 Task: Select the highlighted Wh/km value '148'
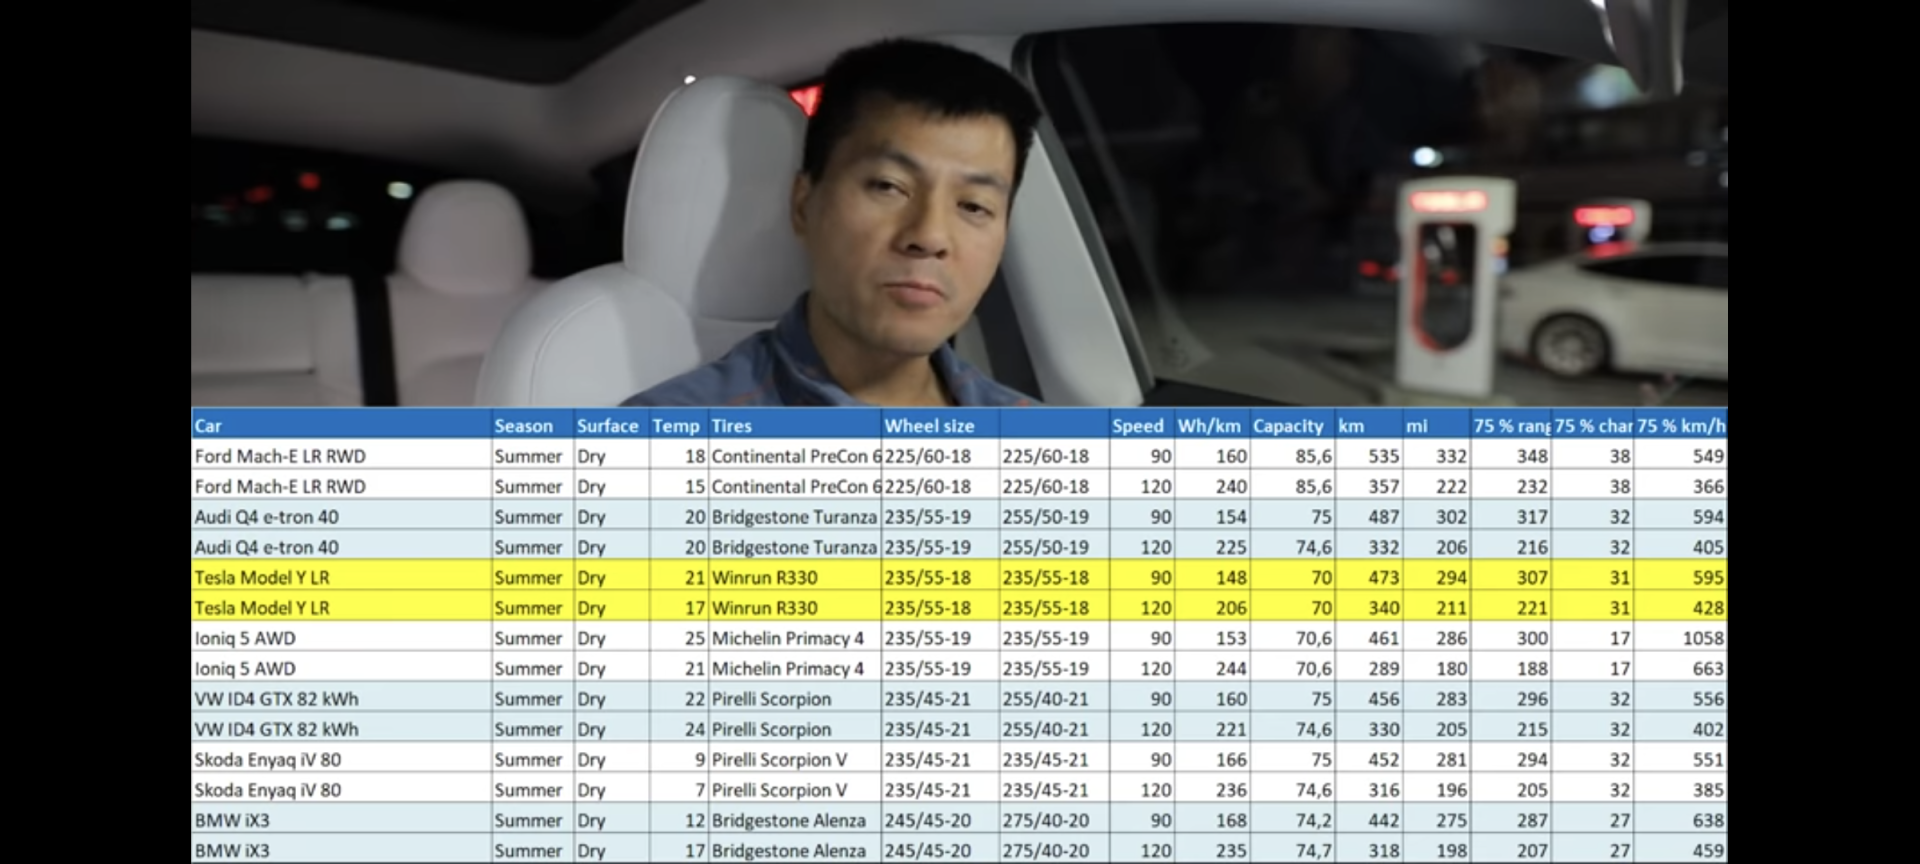point(1231,577)
